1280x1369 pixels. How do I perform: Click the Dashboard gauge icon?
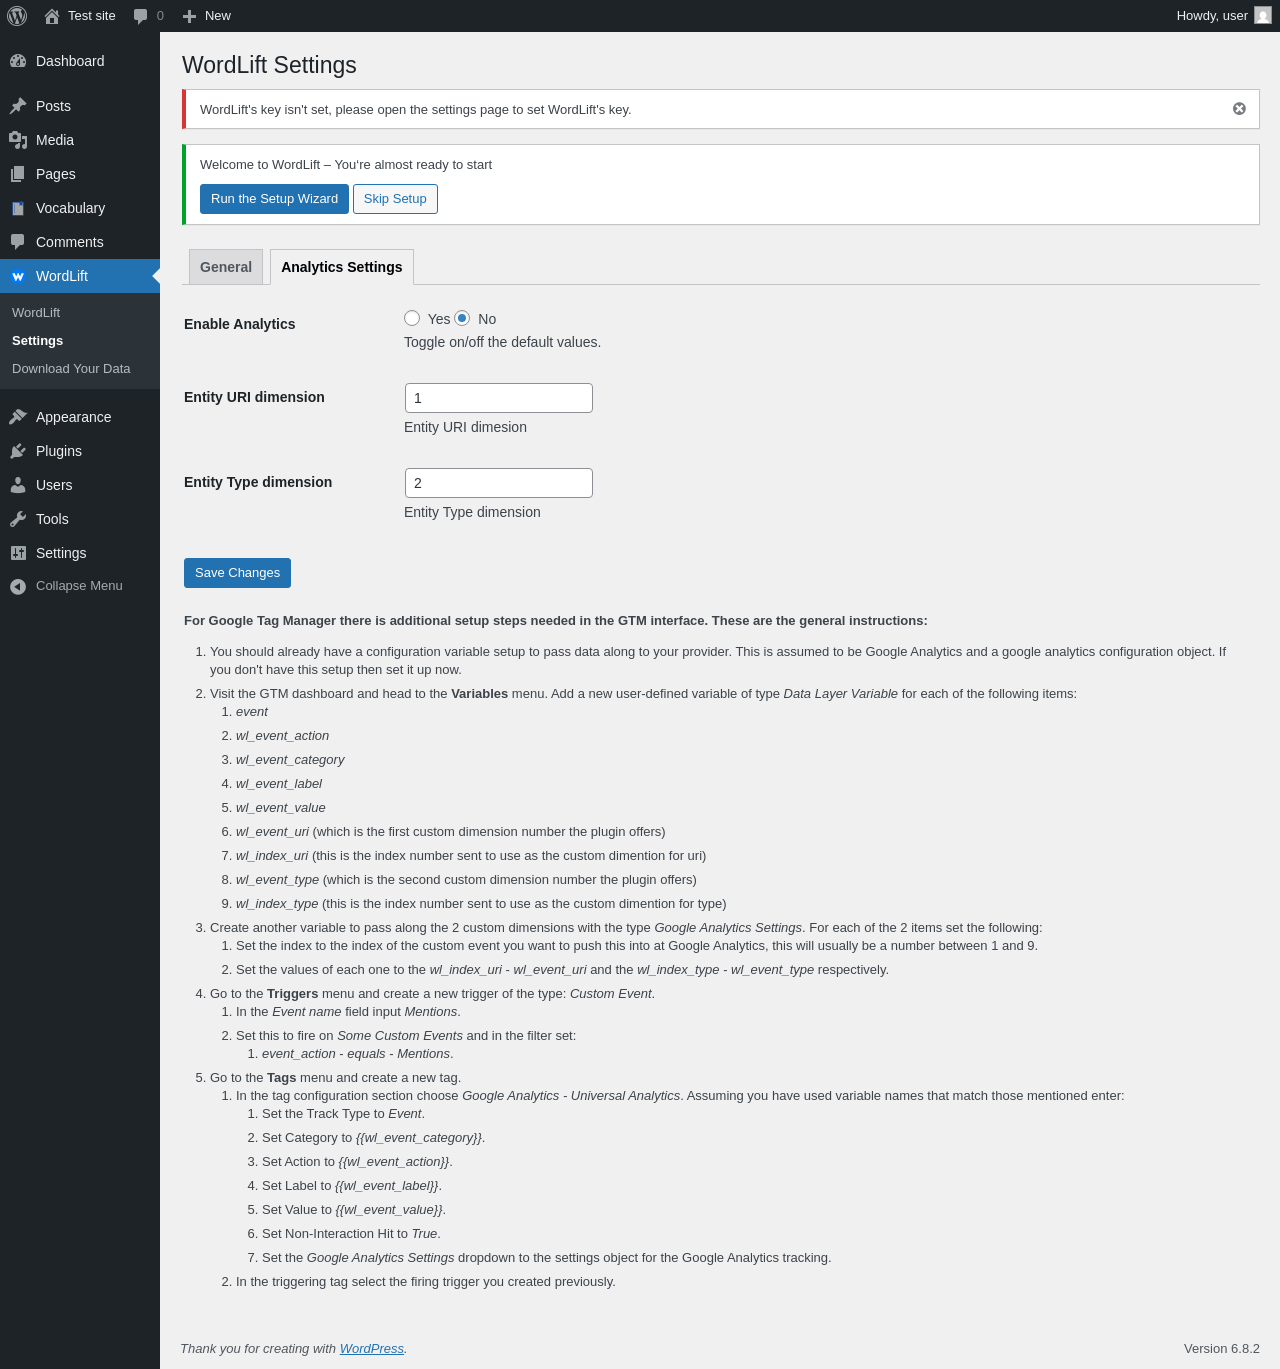(18, 61)
